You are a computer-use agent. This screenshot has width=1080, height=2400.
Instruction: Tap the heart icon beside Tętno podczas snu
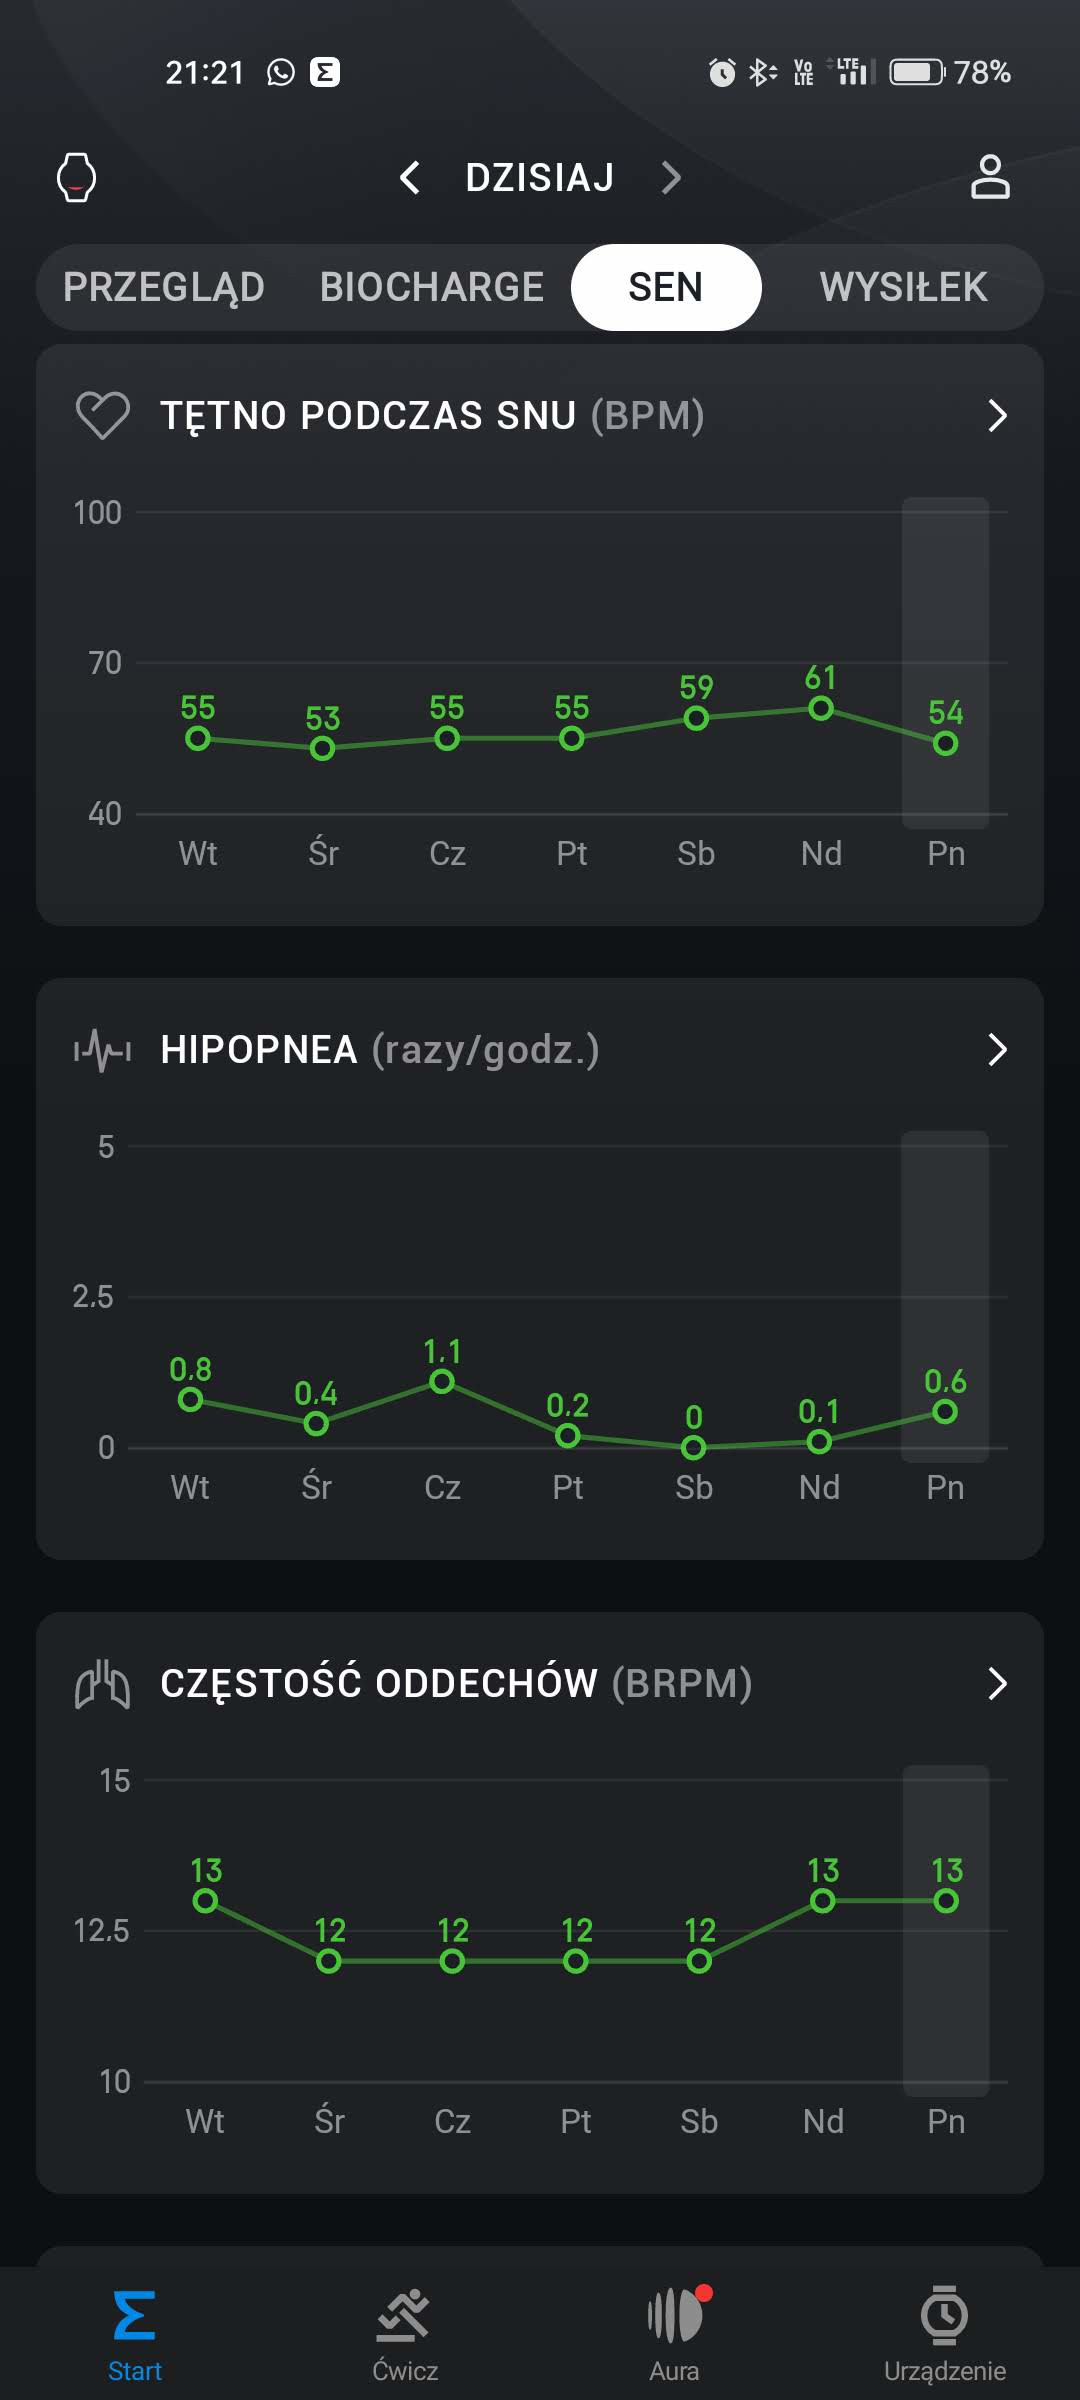coord(103,415)
